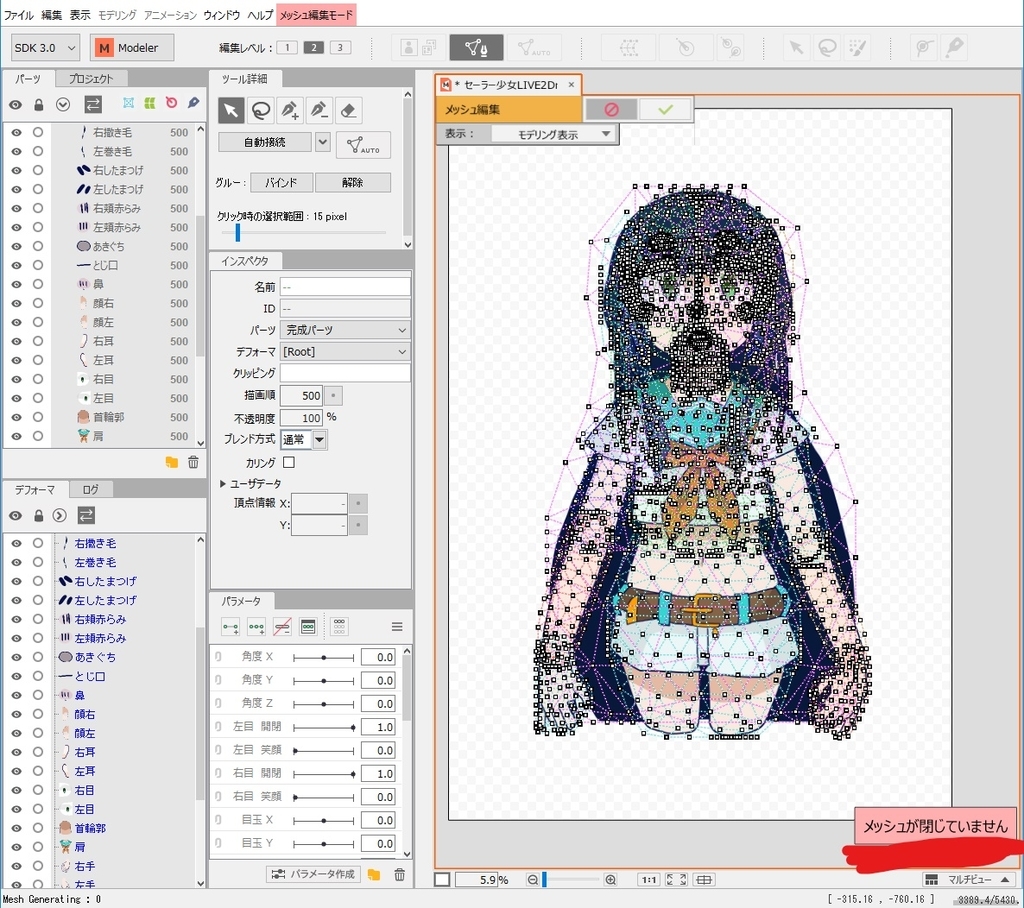Click the 解除 glue release button
1024x908 pixels.
[x=353, y=182]
